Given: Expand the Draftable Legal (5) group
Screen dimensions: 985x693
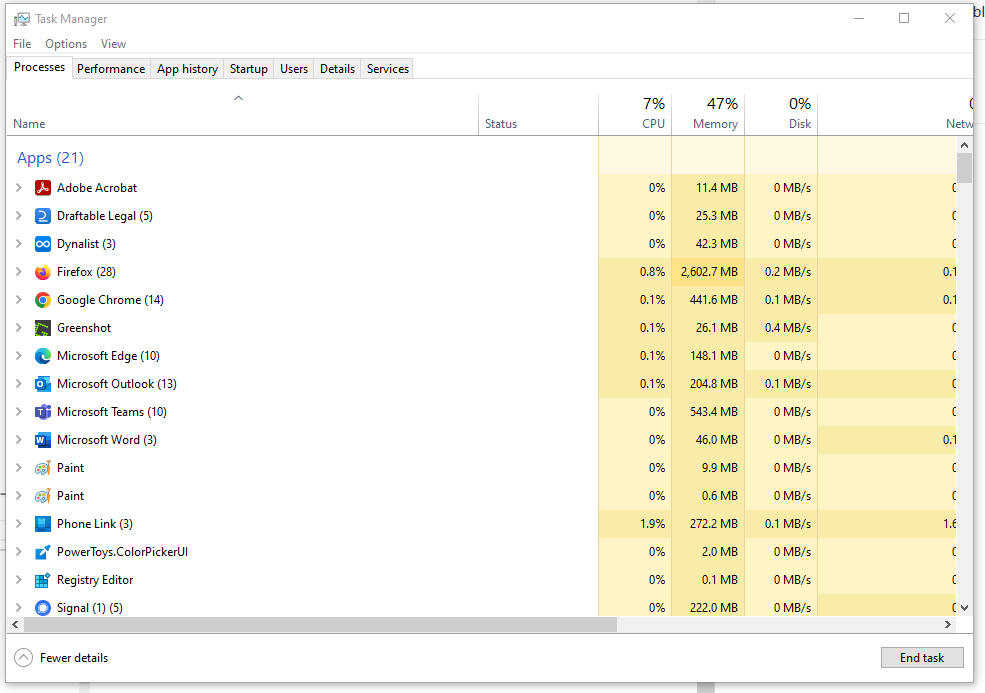Looking at the screenshot, I should [x=19, y=216].
